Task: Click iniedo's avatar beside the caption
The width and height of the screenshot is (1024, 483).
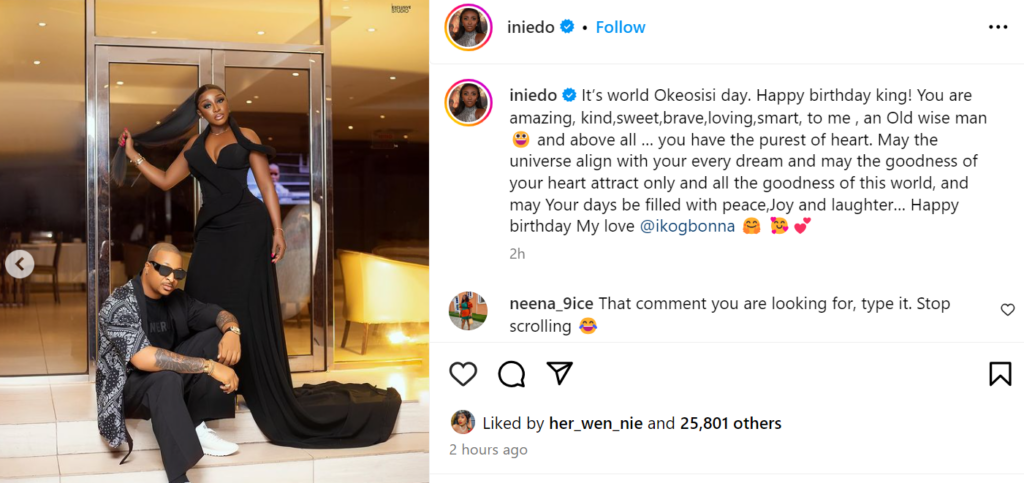Action: click(468, 102)
